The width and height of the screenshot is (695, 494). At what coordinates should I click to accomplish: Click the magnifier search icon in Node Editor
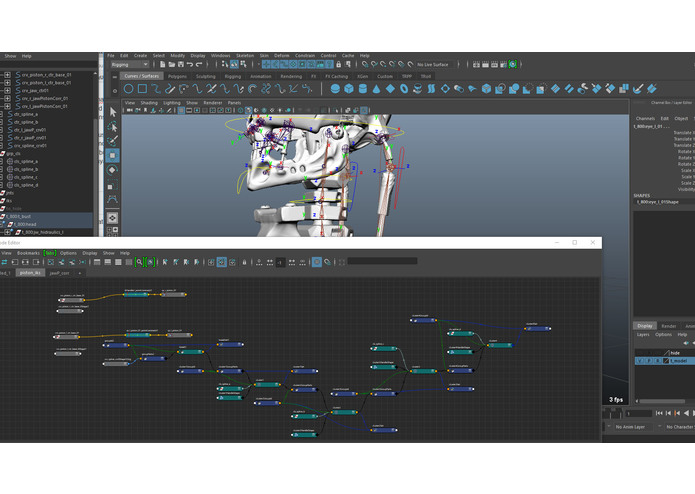[x=139, y=262]
